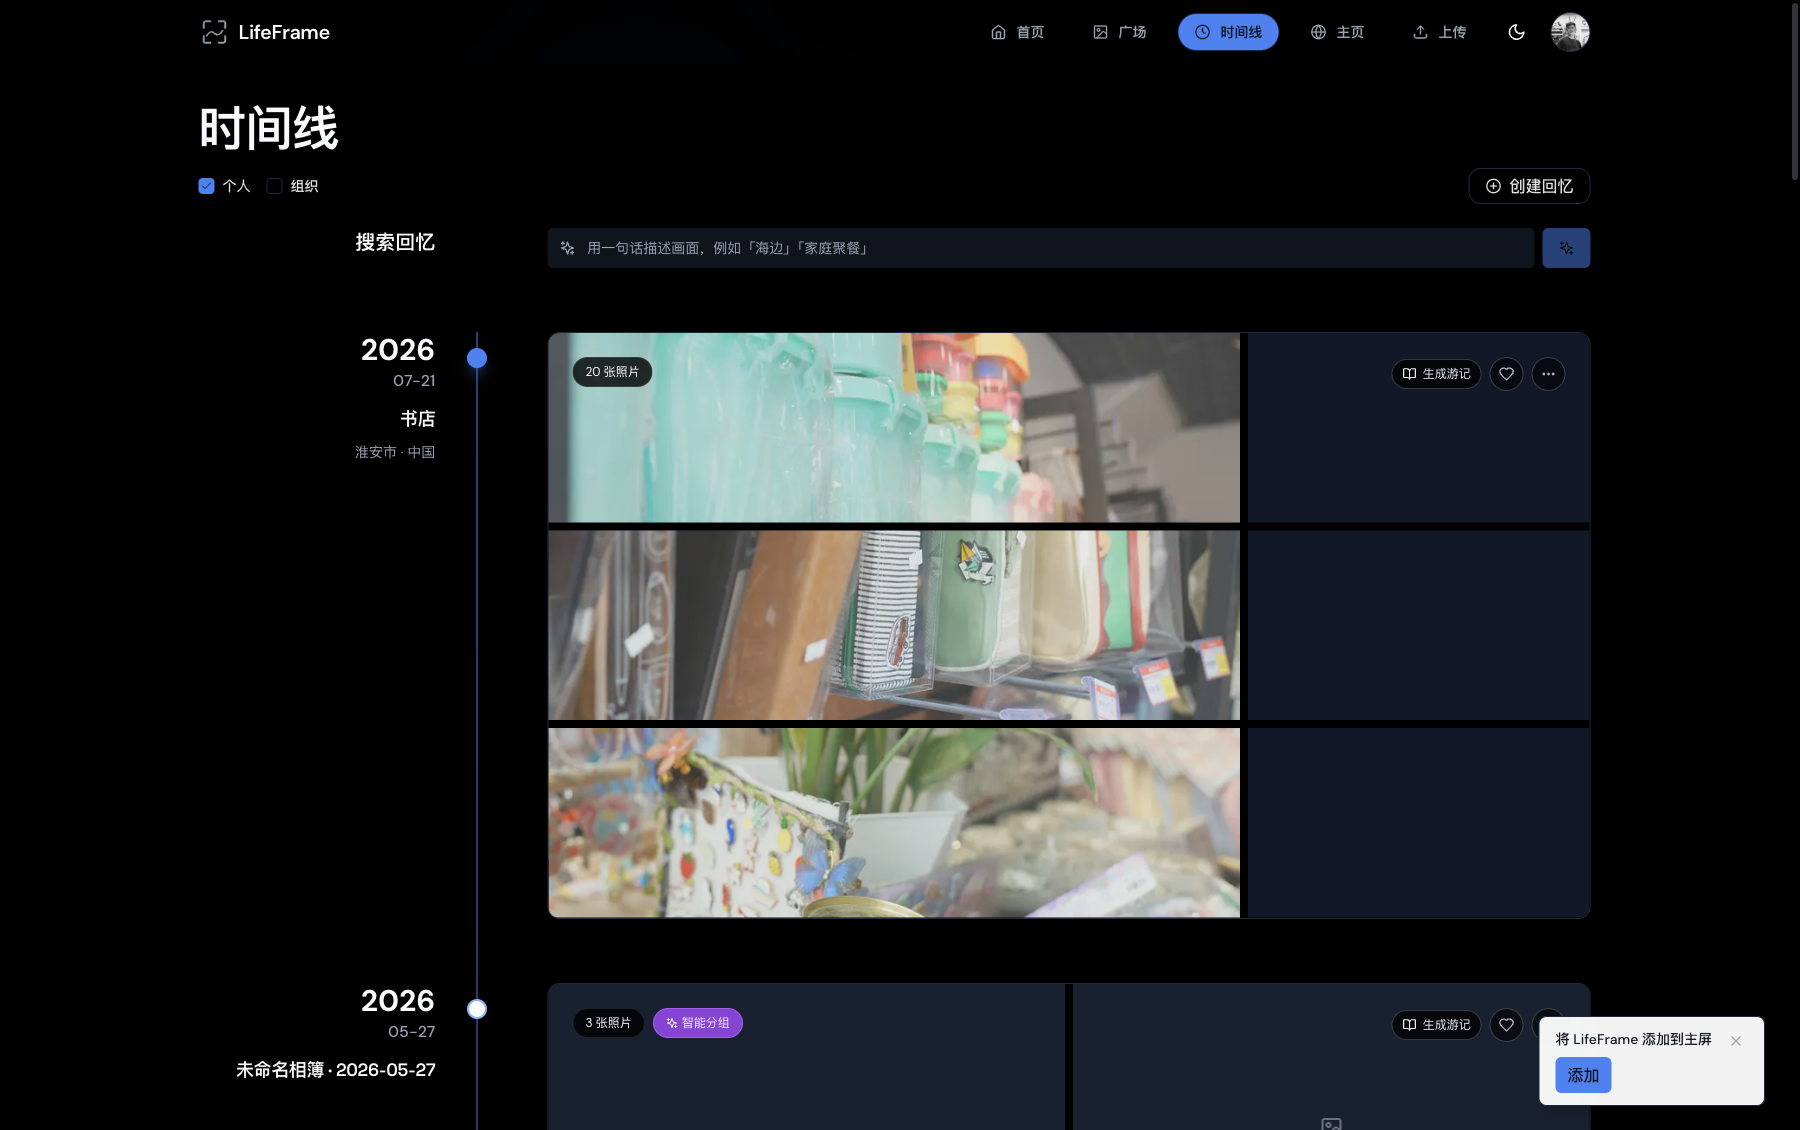The height and width of the screenshot is (1130, 1800).
Task: Click the blue AI search button
Action: (1566, 248)
